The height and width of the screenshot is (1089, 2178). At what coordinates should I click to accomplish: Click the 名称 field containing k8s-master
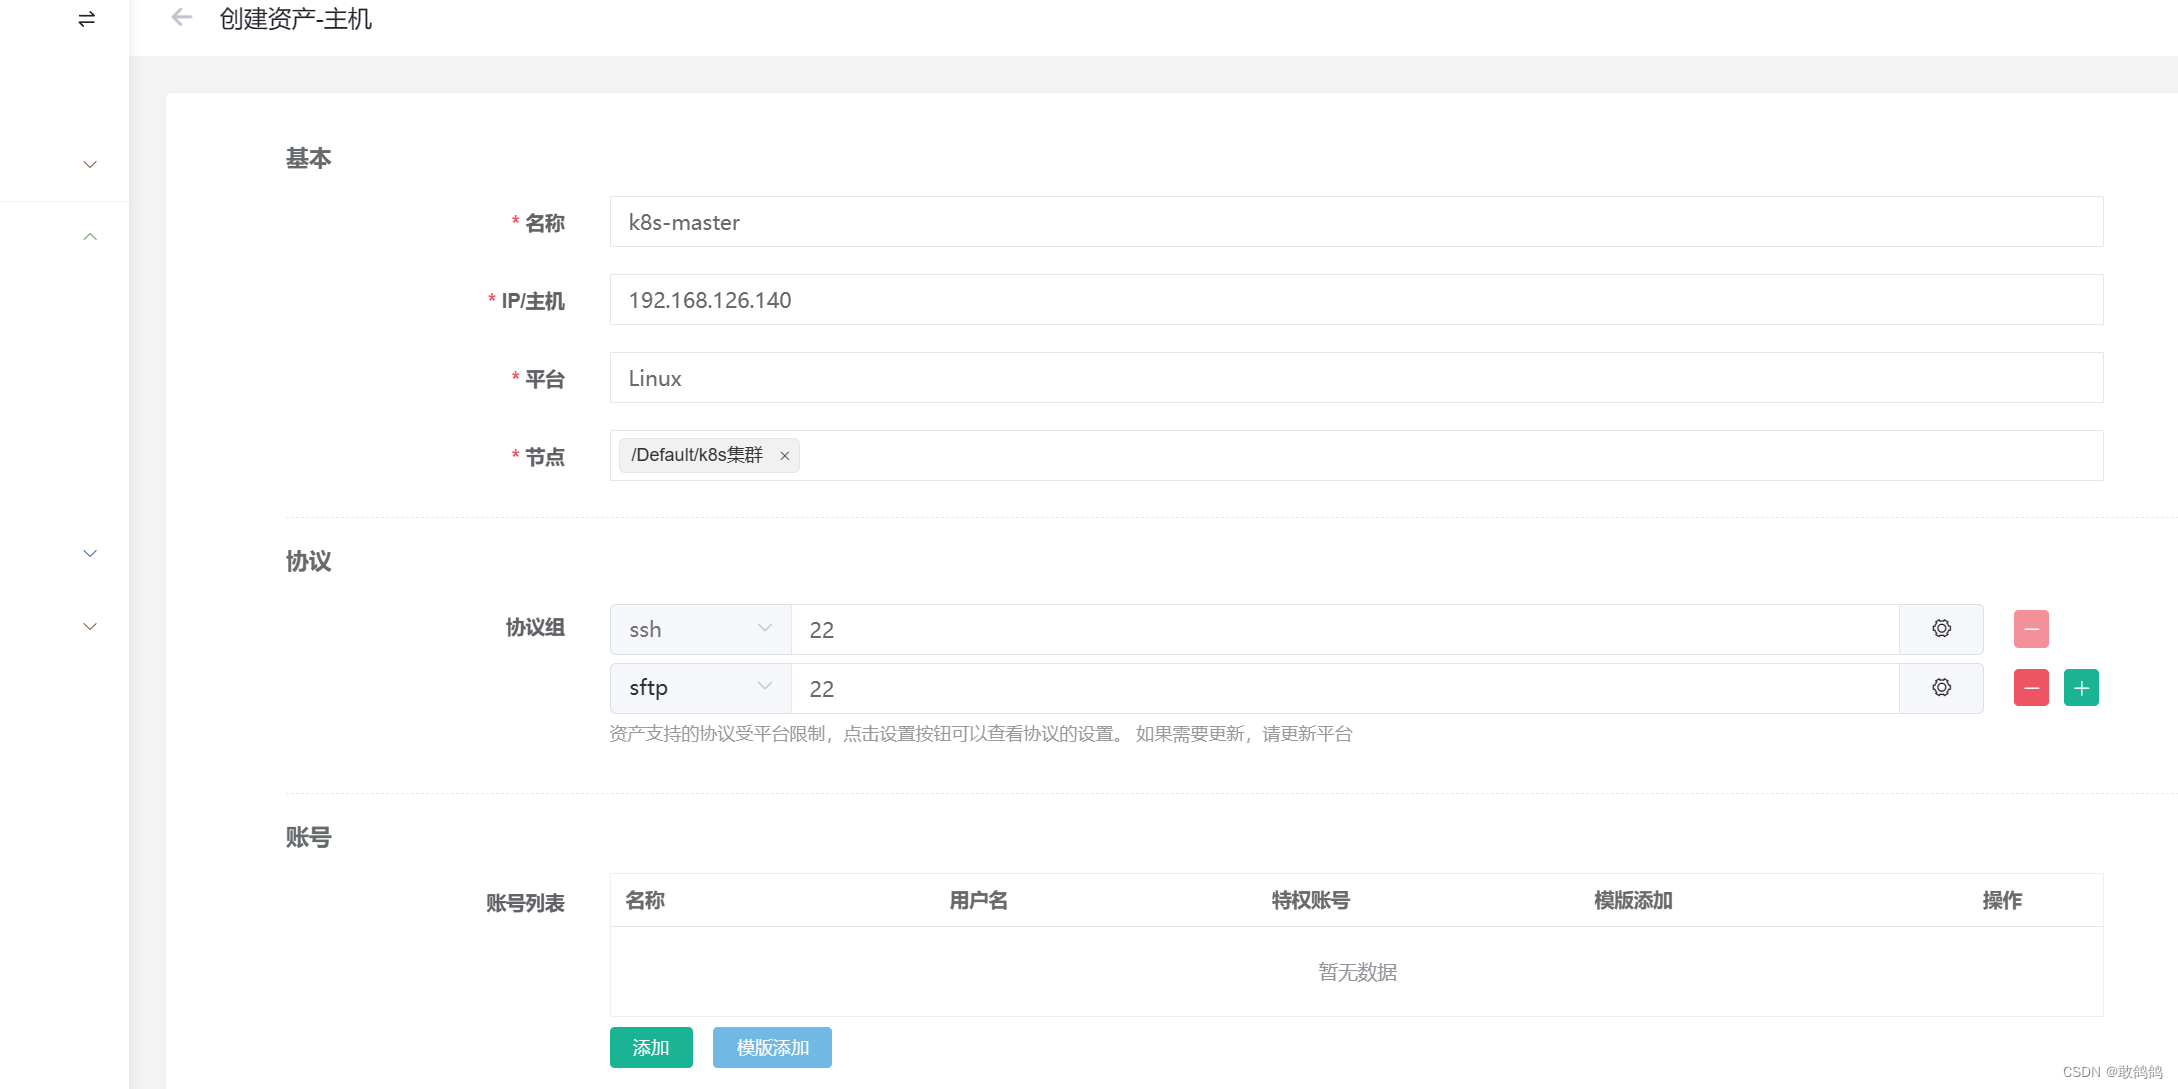(x=1356, y=222)
